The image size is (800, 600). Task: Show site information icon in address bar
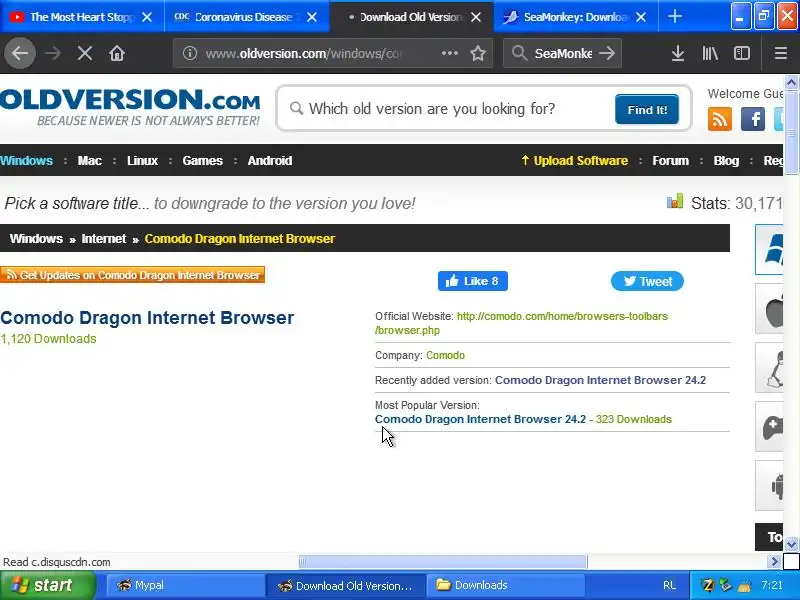click(190, 53)
